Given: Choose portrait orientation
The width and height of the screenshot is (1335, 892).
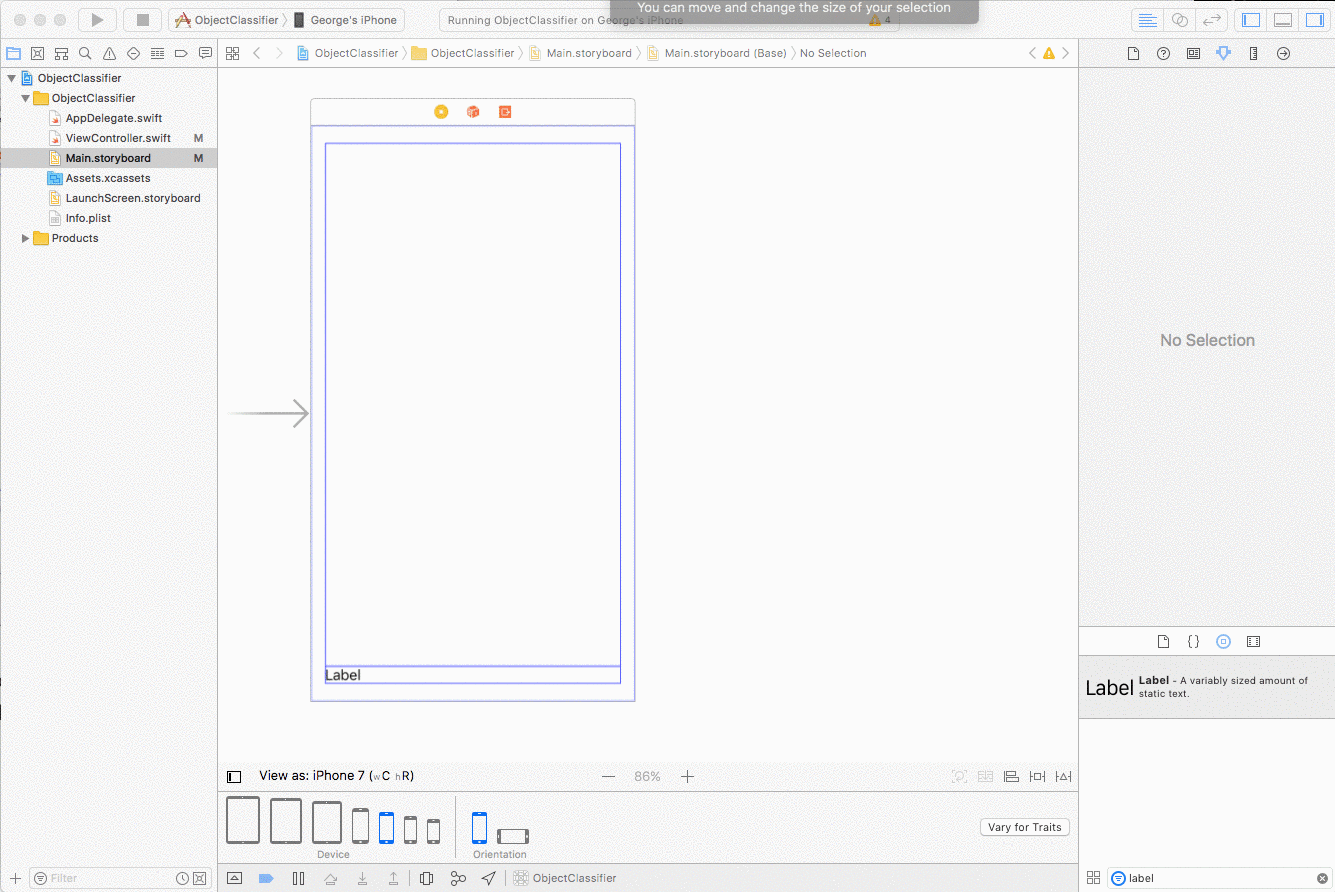Looking at the screenshot, I should tap(479, 828).
